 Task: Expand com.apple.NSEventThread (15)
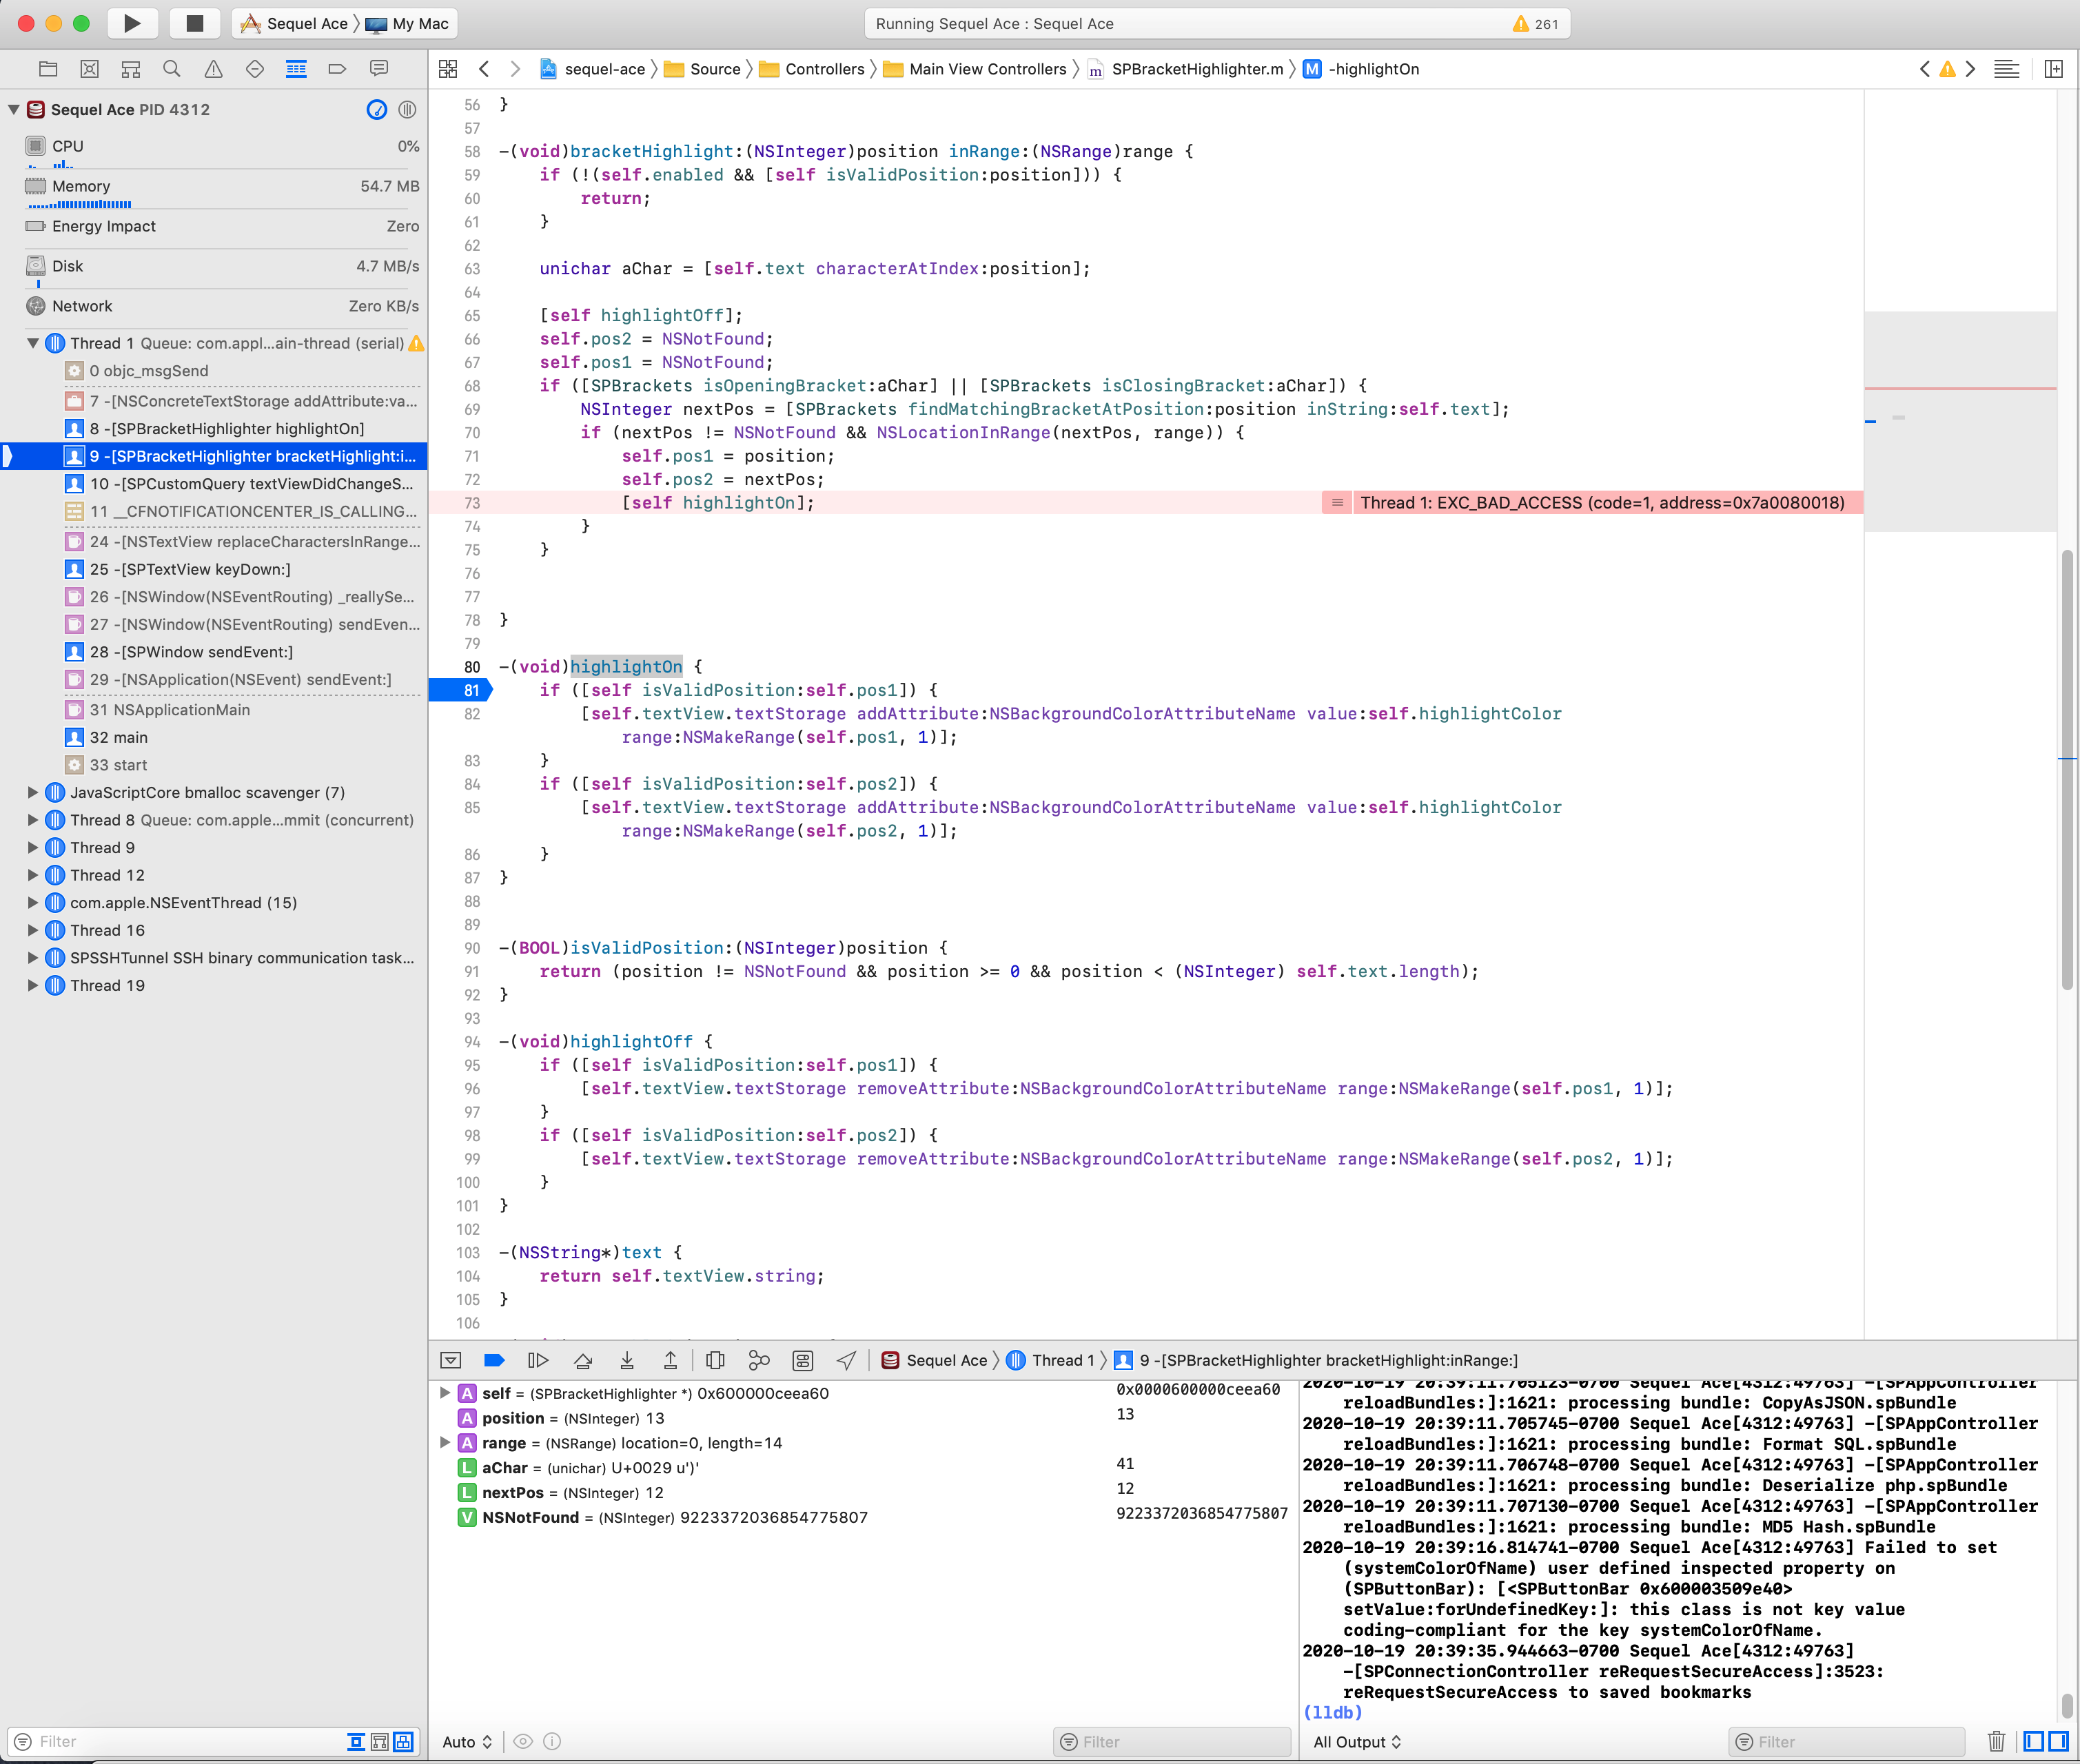tap(33, 902)
